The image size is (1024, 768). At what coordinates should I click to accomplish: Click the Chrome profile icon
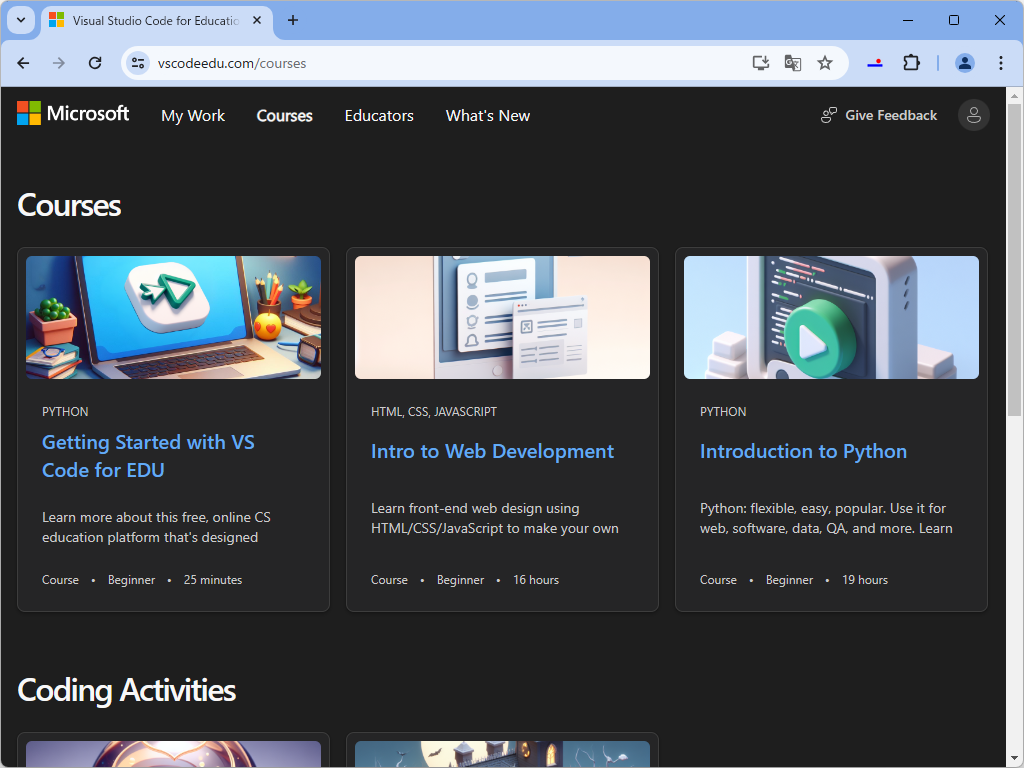pos(965,63)
